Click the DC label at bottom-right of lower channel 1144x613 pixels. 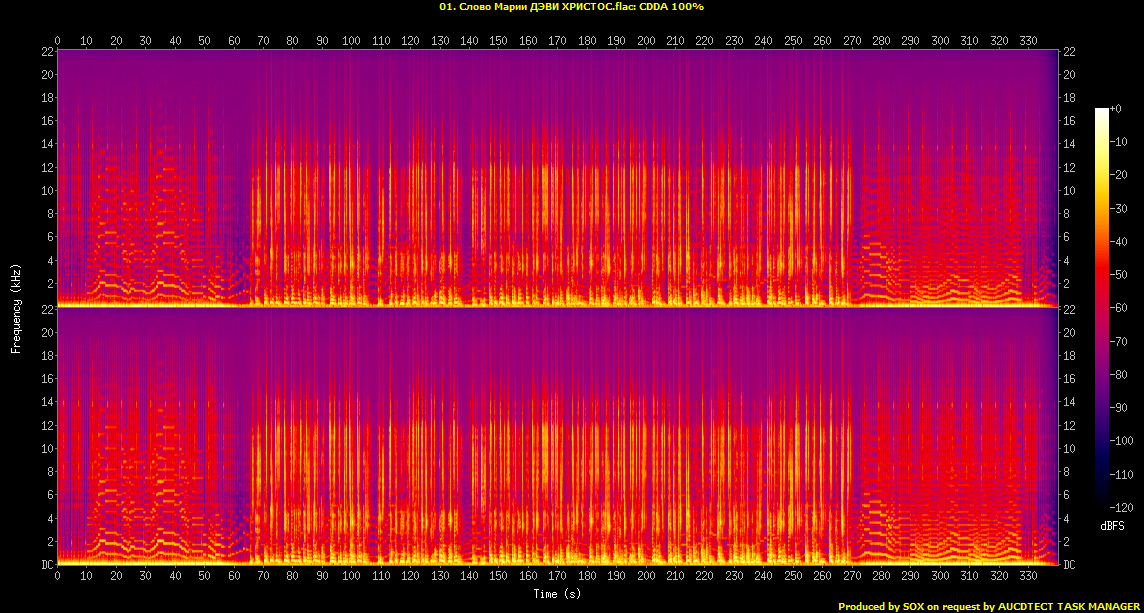click(x=1069, y=565)
